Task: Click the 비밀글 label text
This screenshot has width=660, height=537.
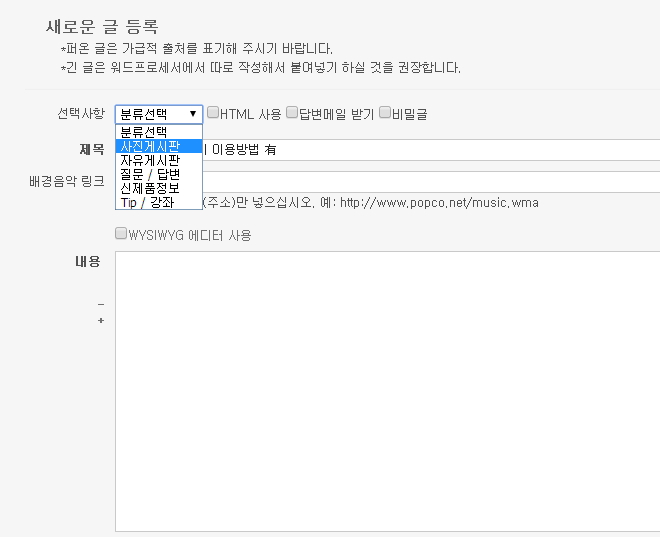Action: pyautogui.click(x=409, y=114)
